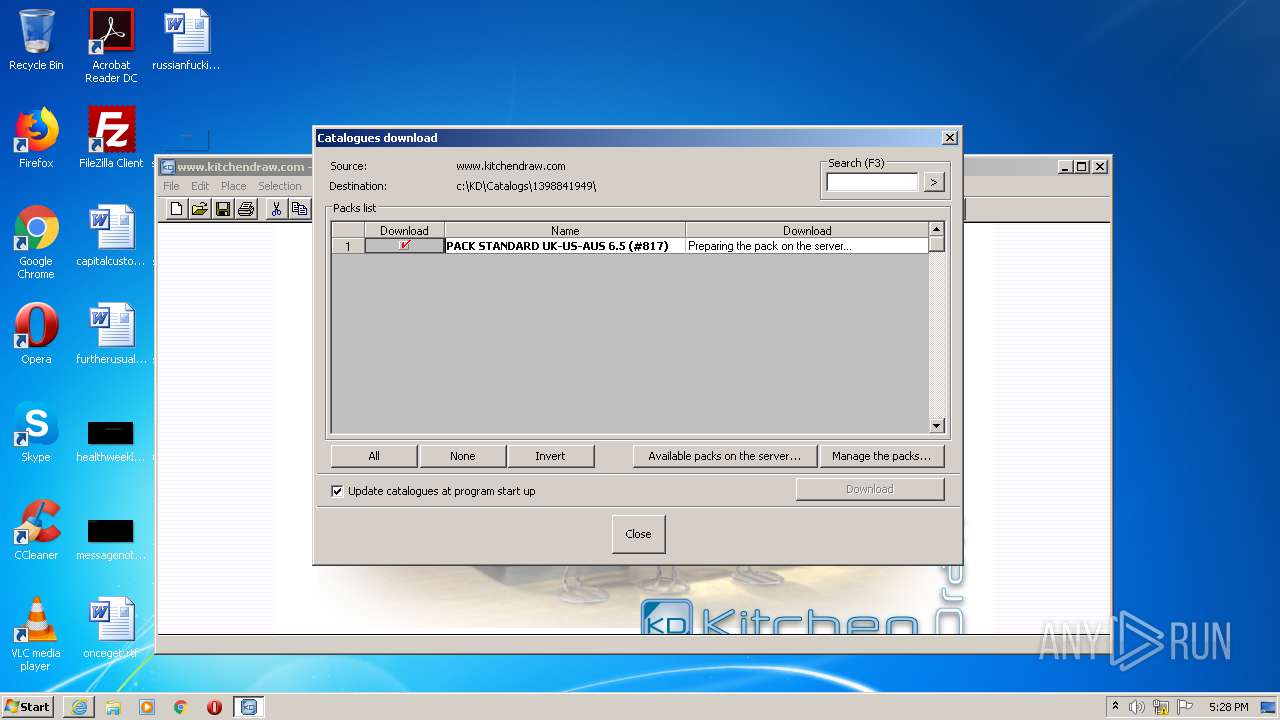Click packs list scrollbar up arrow
Viewport: 1280px width, 720px height.
[937, 230]
